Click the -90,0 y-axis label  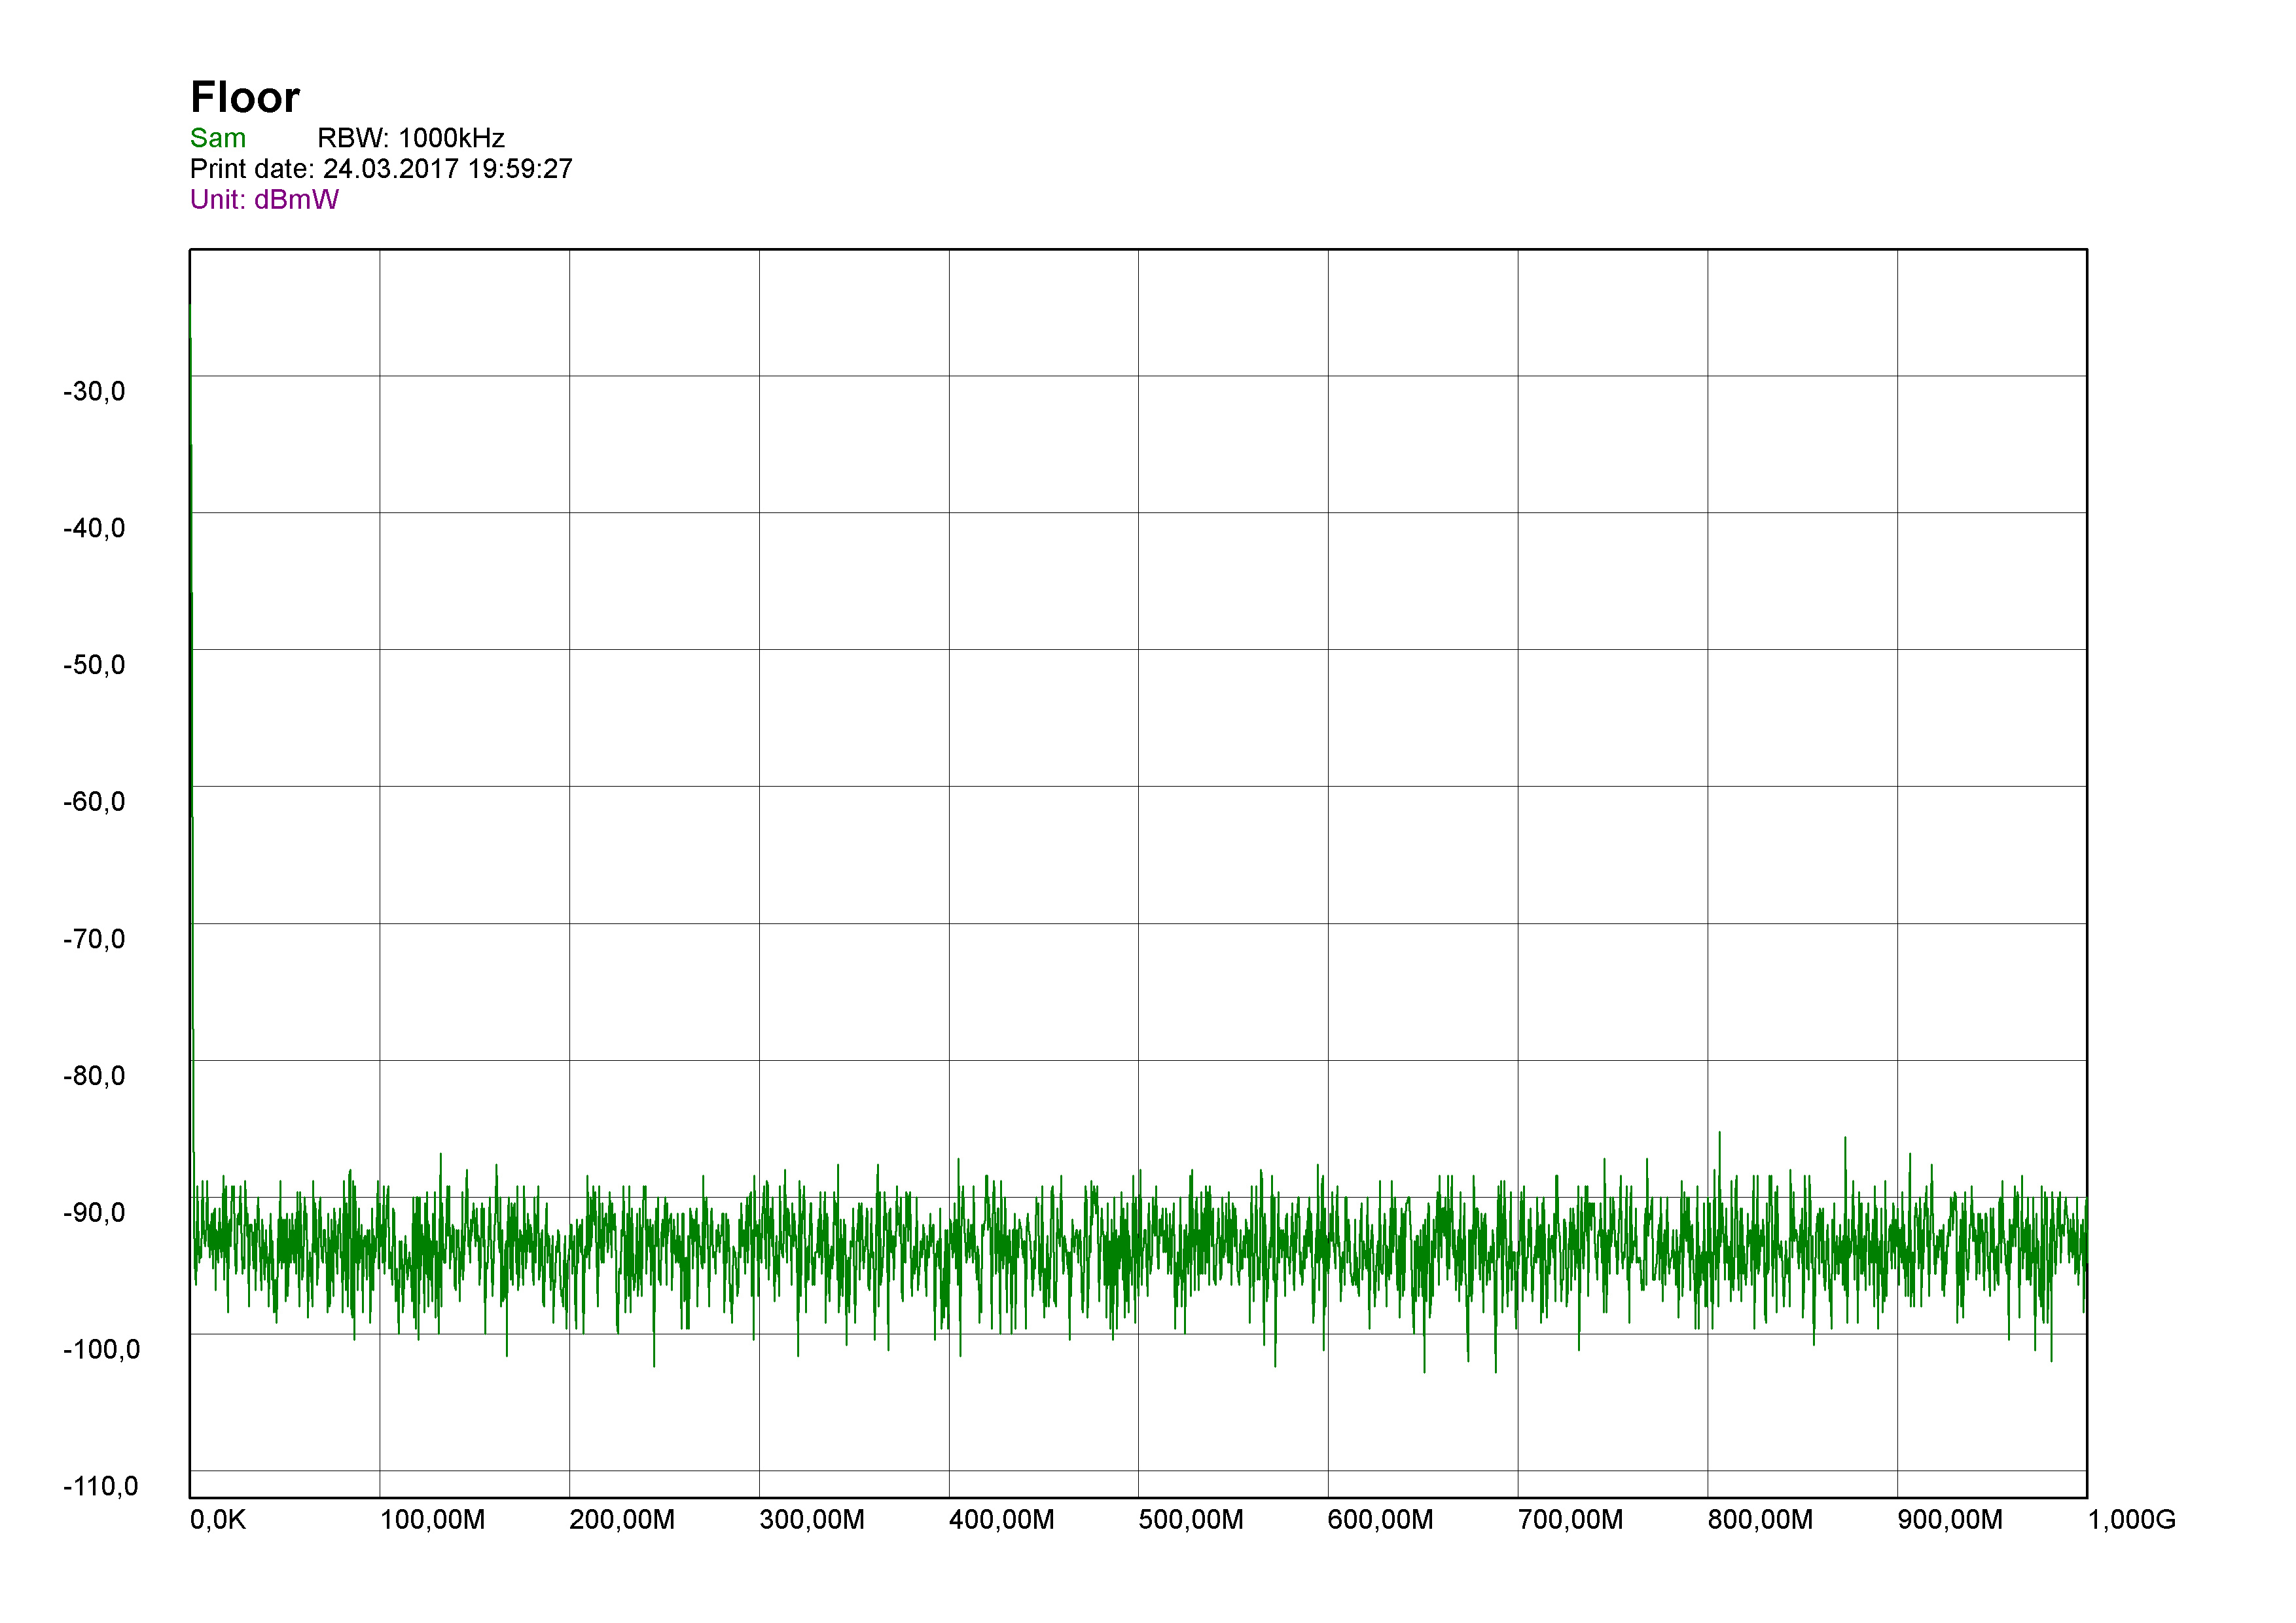94,1214
